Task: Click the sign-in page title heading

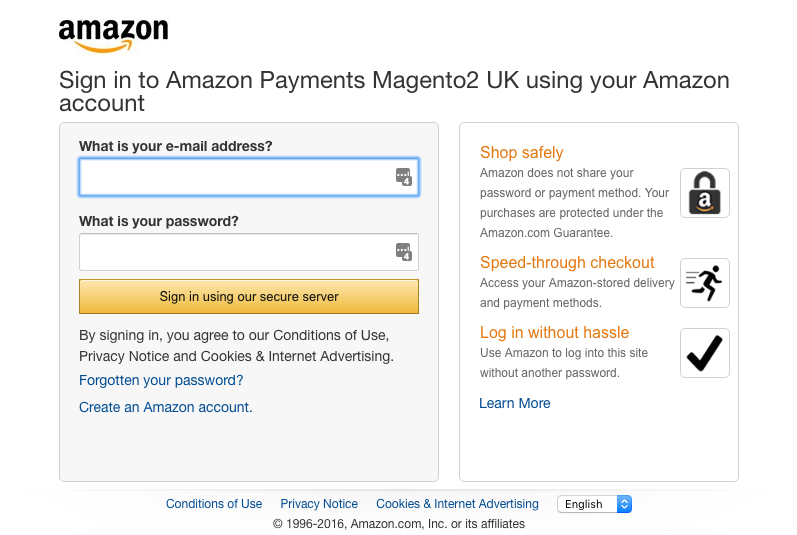Action: (394, 91)
